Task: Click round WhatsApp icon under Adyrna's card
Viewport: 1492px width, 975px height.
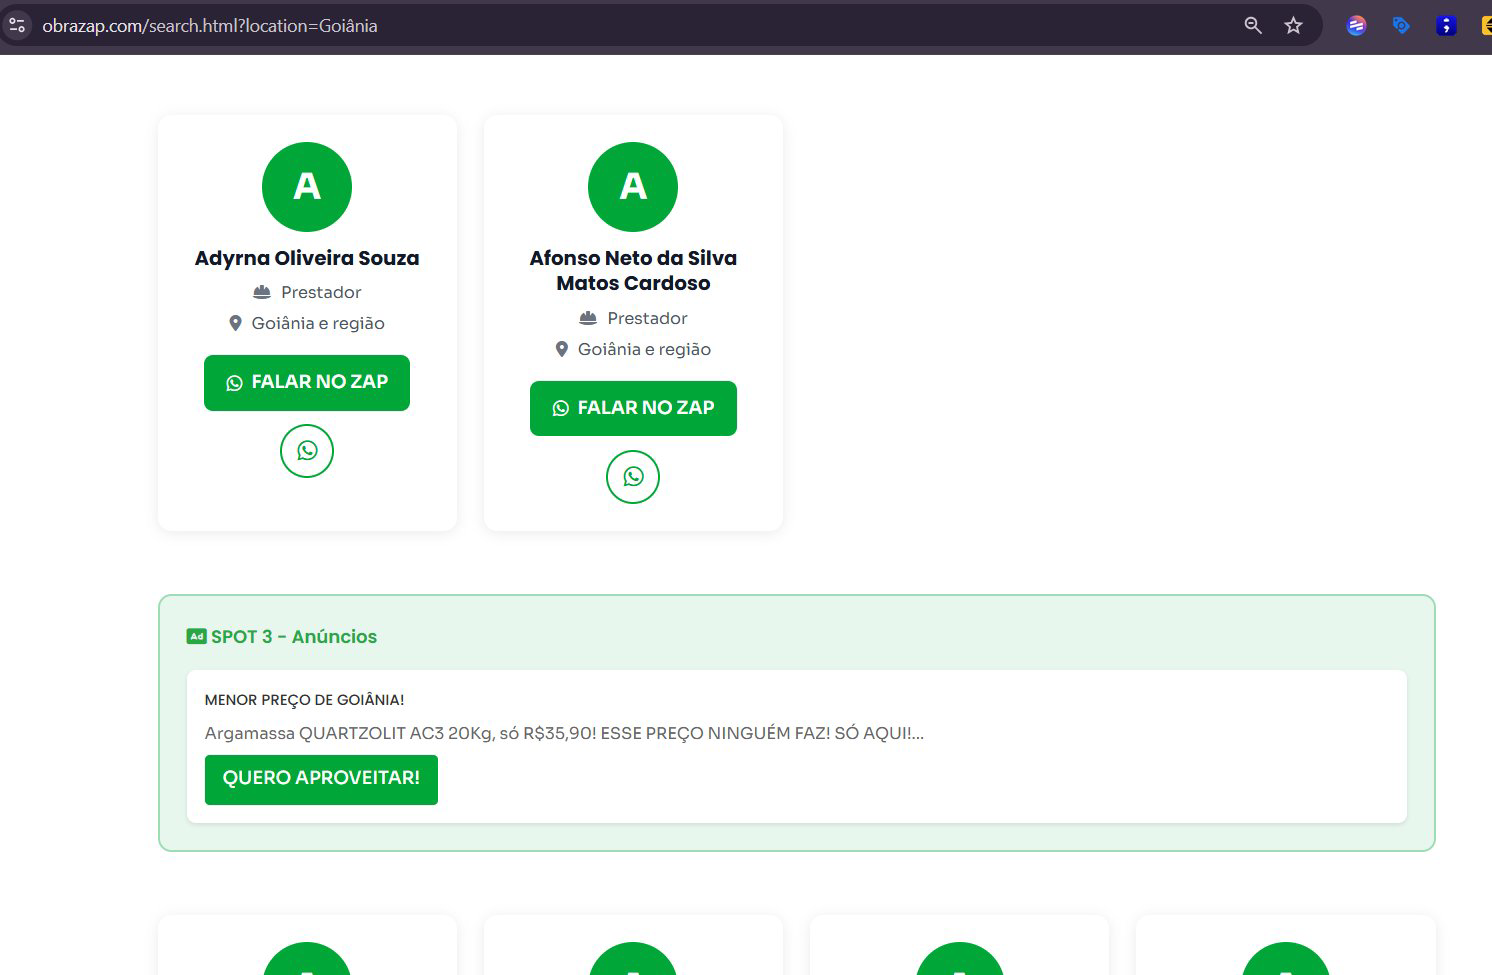Action: (x=307, y=451)
